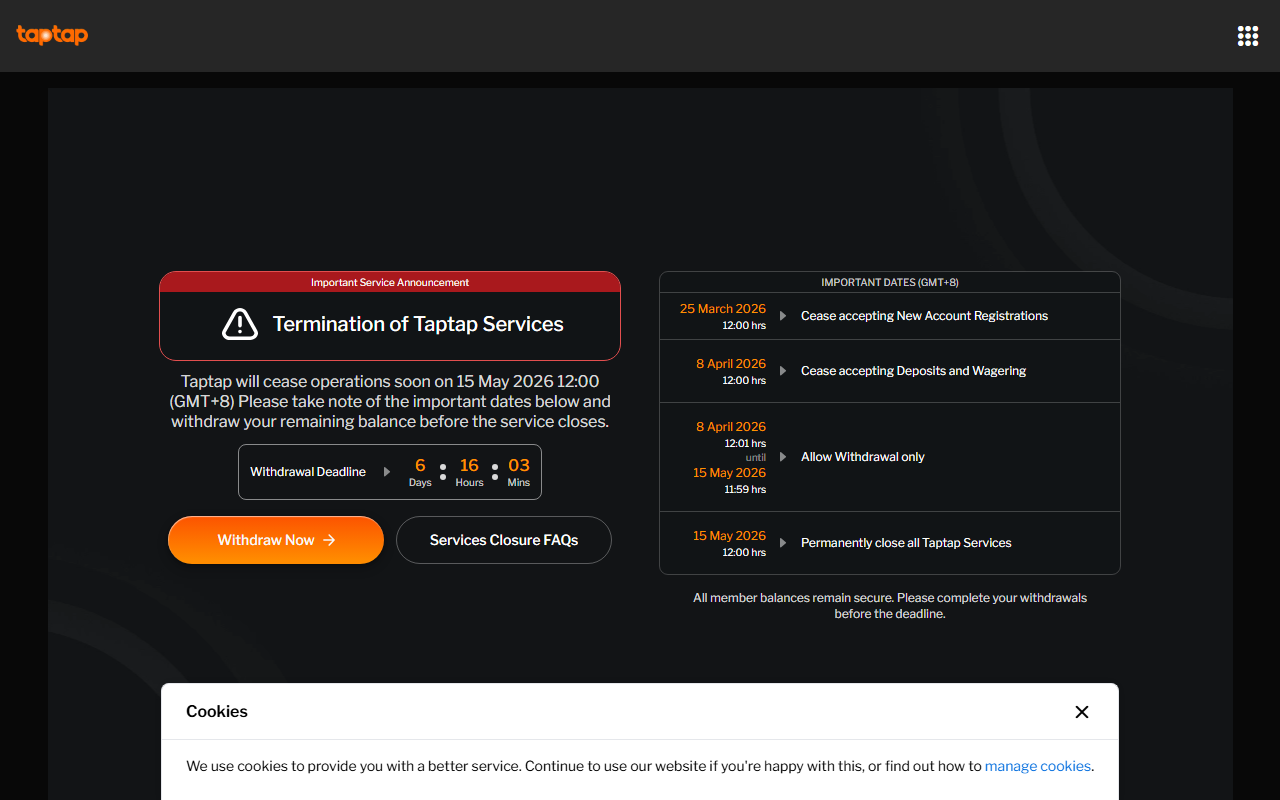Screen dimensions: 1280x800
Task: Click the warning triangle icon
Action: [240, 324]
